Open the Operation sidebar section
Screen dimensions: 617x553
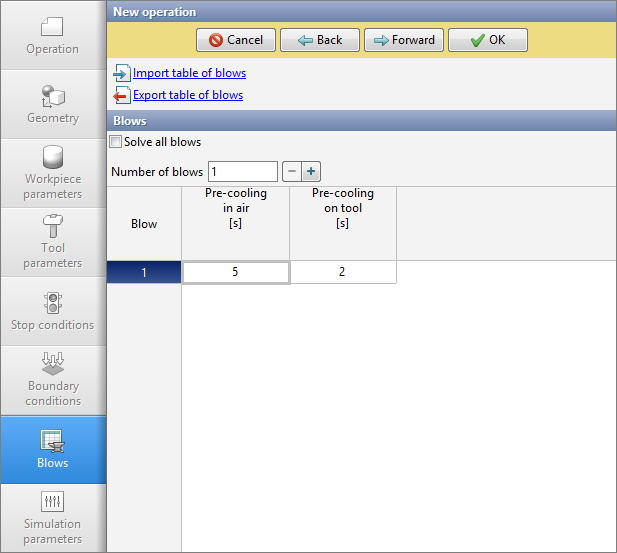point(52,35)
